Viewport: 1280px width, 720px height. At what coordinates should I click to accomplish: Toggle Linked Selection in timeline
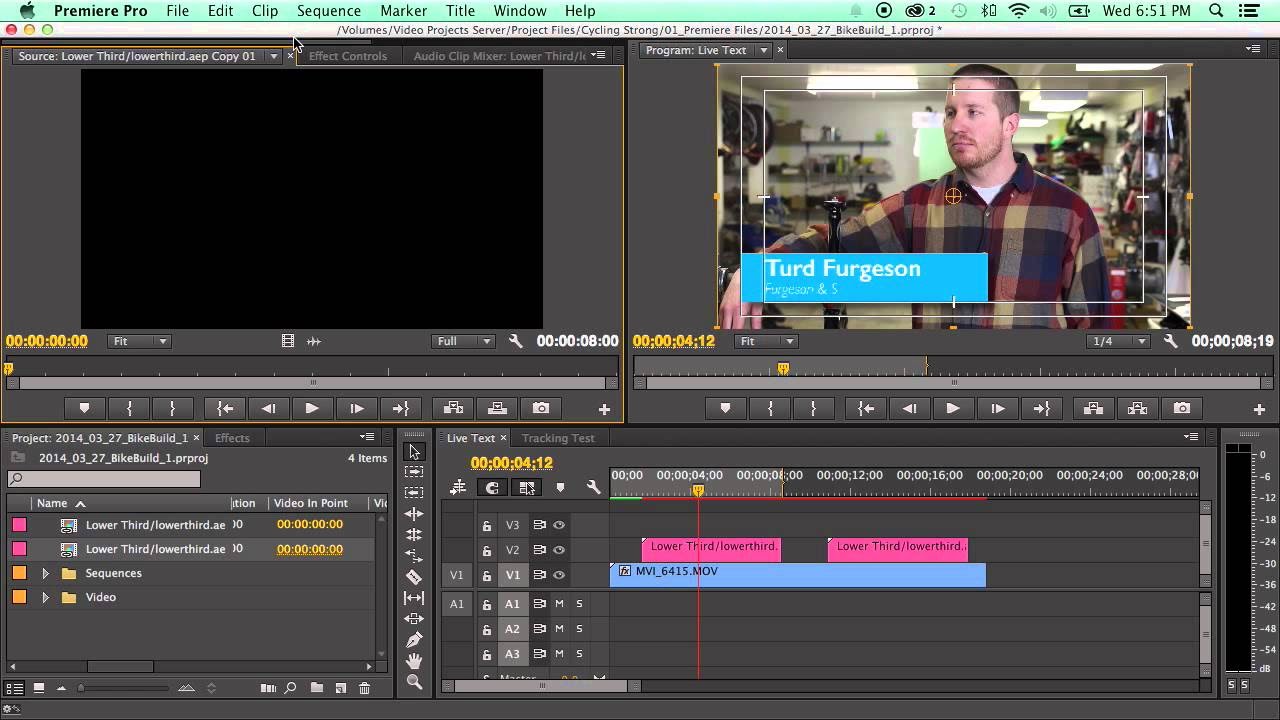click(527, 487)
